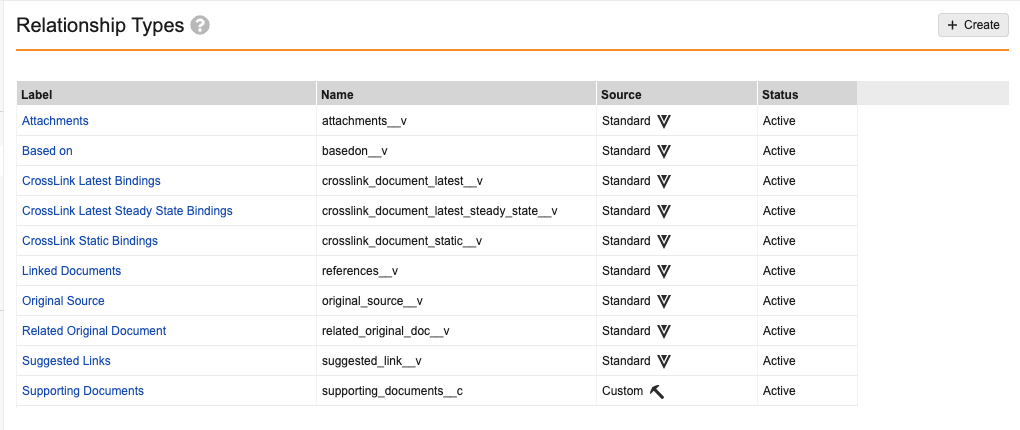This screenshot has height=430, width=1020.
Task: Click the Veeva icon in Original Source row
Action: [x=664, y=301]
